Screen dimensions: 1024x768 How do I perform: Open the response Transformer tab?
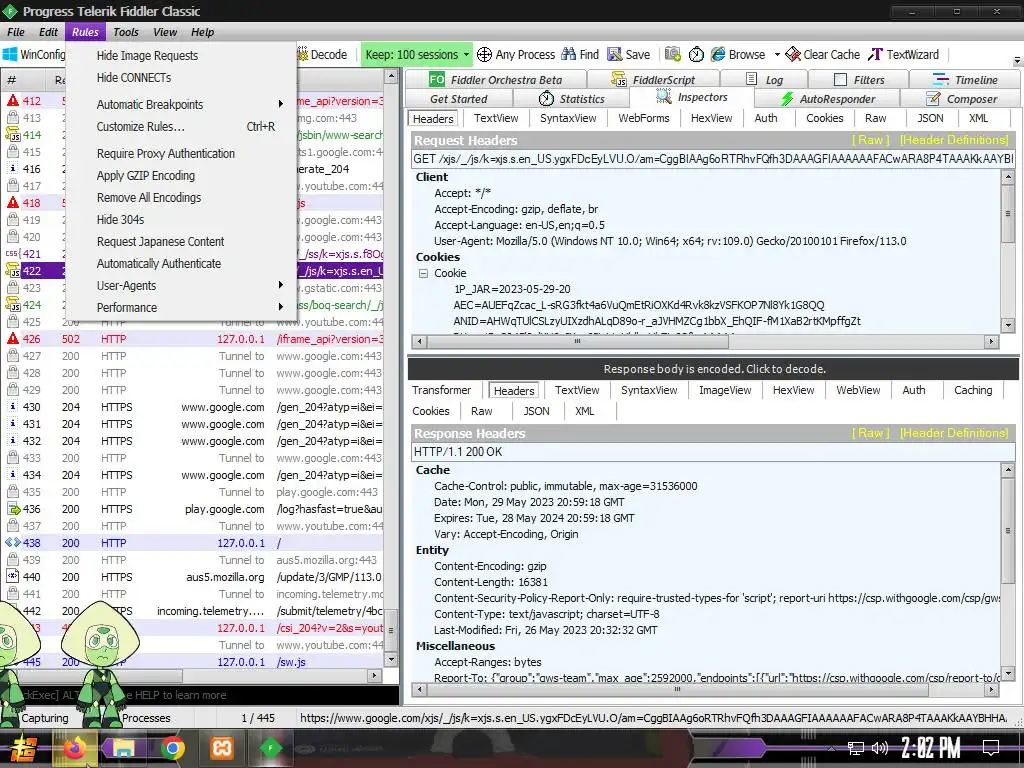point(441,390)
